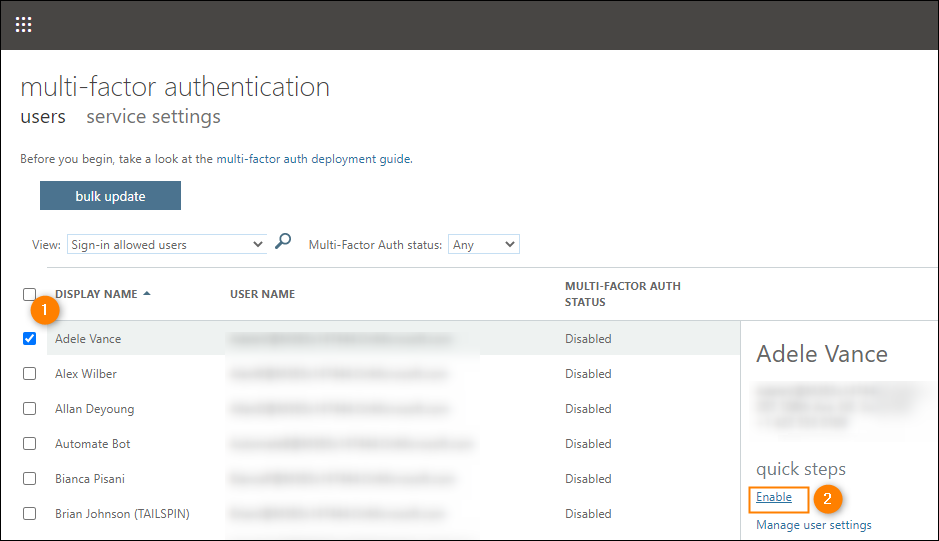Viewport: 939px width, 541px height.
Task: Open Manage user settings link
Action: point(814,525)
